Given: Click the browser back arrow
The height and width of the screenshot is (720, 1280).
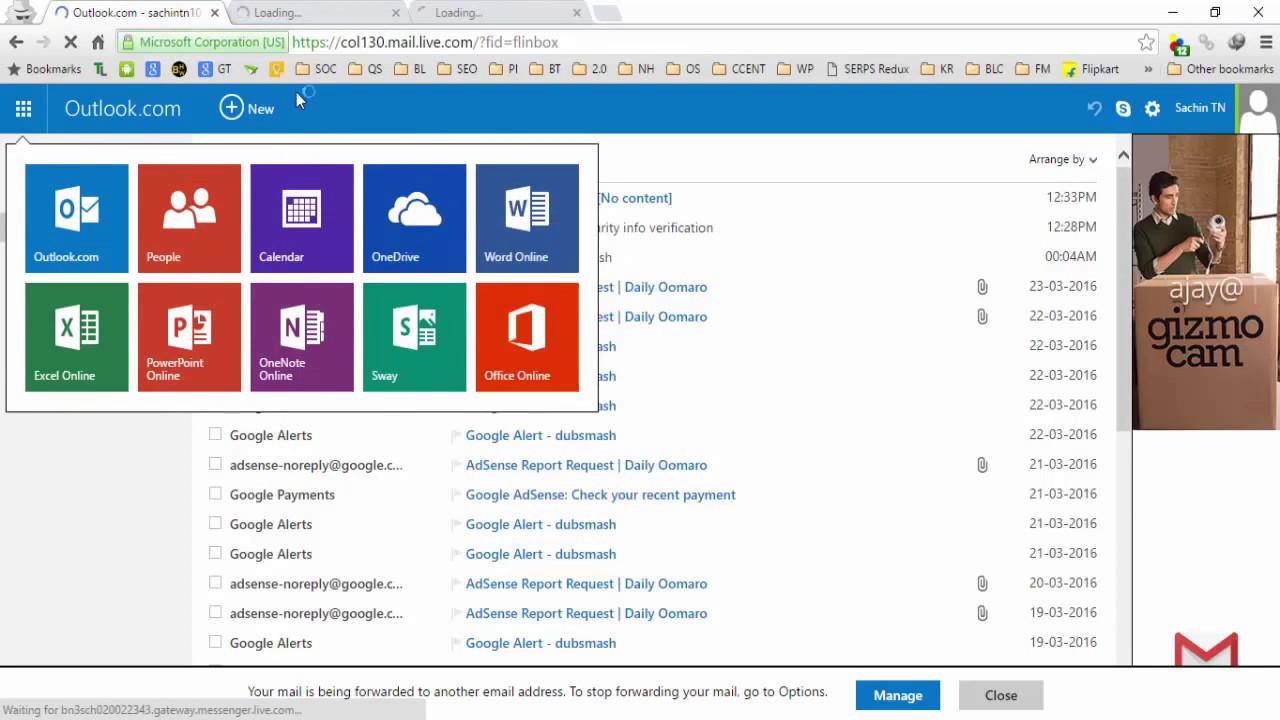Looking at the screenshot, I should (x=16, y=42).
